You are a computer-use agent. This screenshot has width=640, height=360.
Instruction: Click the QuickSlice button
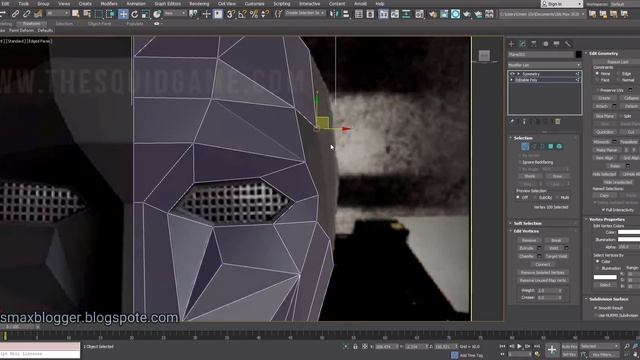pos(604,132)
